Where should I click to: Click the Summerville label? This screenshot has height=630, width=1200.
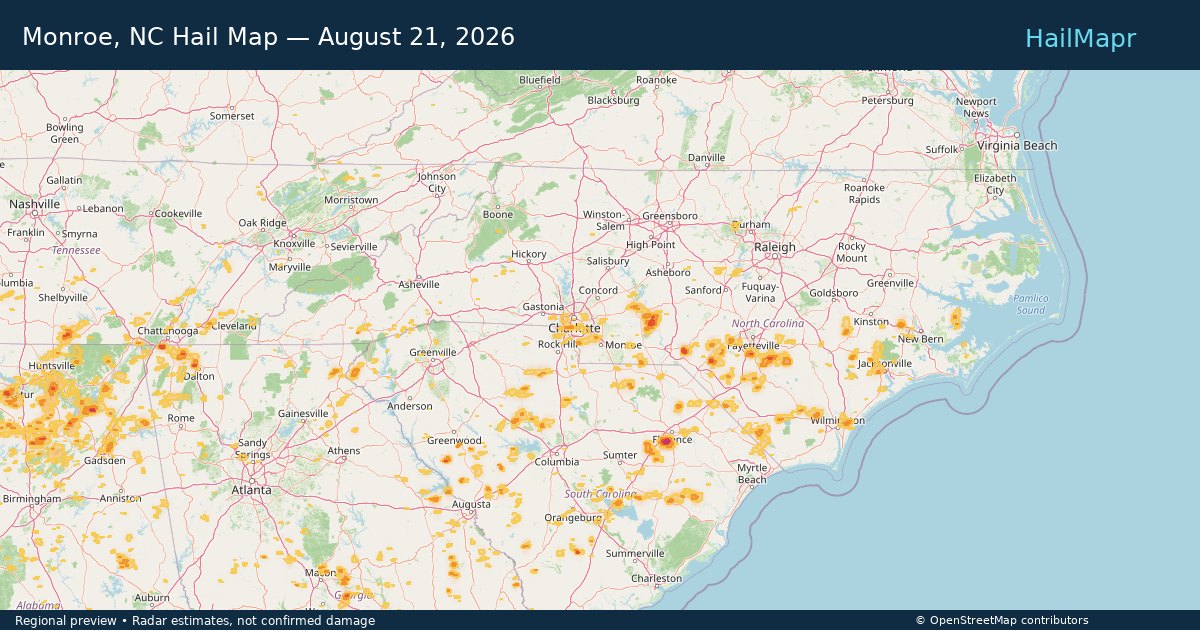pyautogui.click(x=634, y=554)
